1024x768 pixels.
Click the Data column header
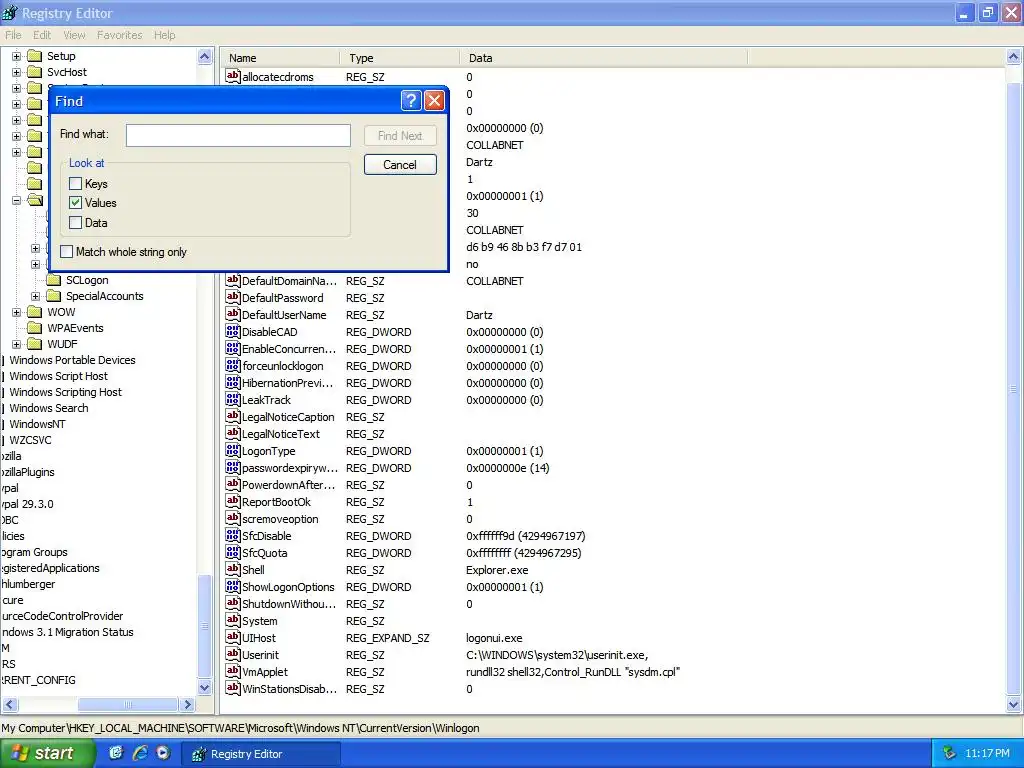603,57
